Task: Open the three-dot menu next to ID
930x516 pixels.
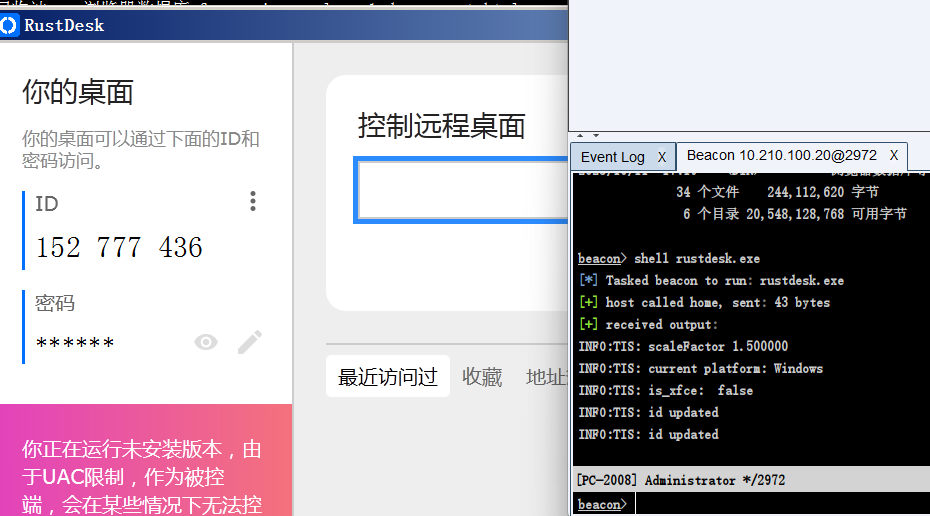Action: click(x=253, y=201)
